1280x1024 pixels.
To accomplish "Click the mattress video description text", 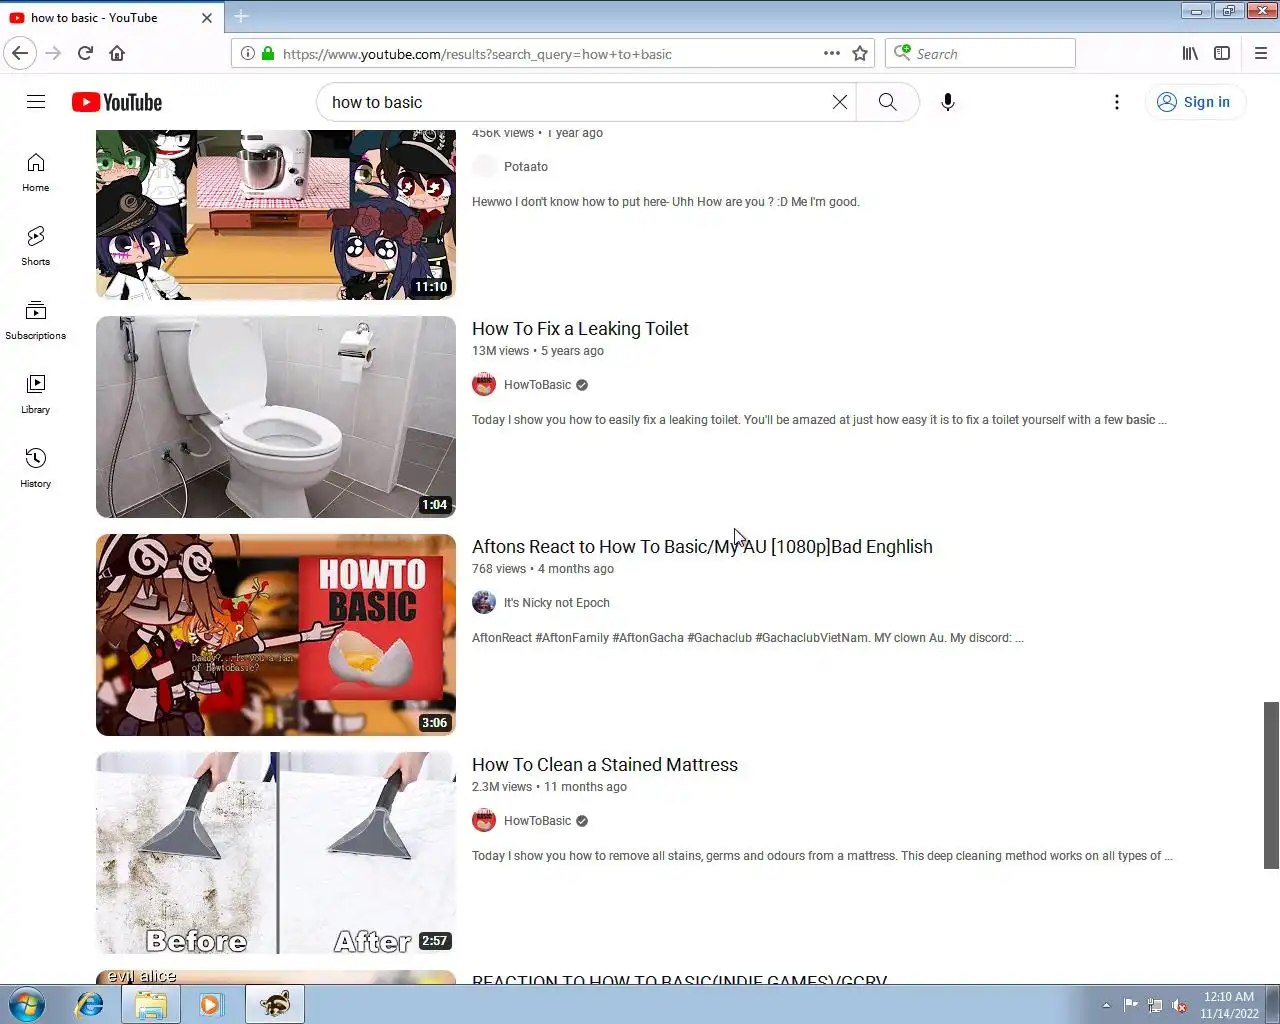I will click(822, 856).
